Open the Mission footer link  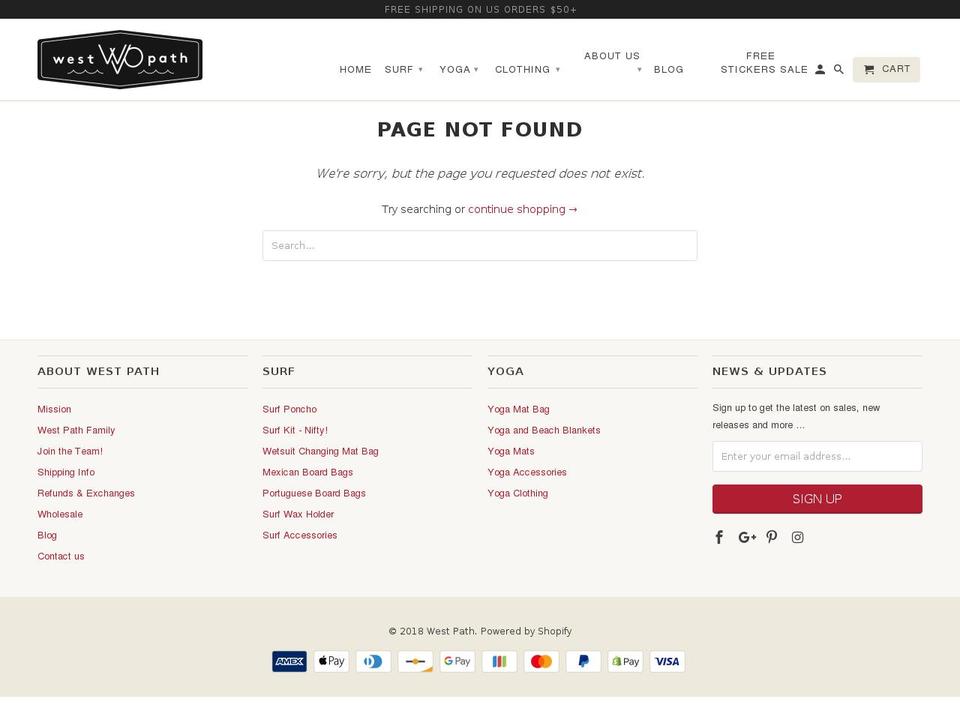pyautogui.click(x=54, y=409)
